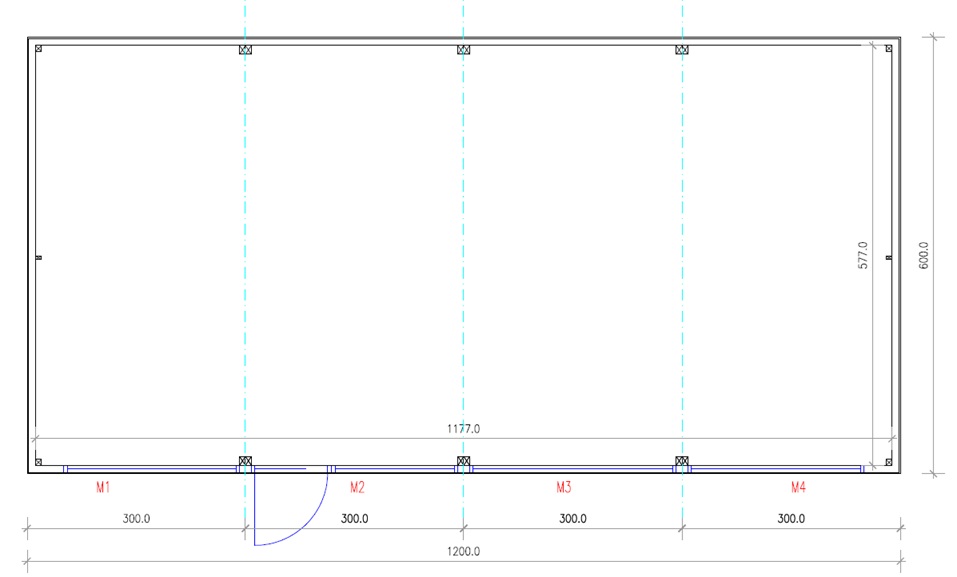Pick the 300.0 dimension beneath the M1 label

[136, 518]
